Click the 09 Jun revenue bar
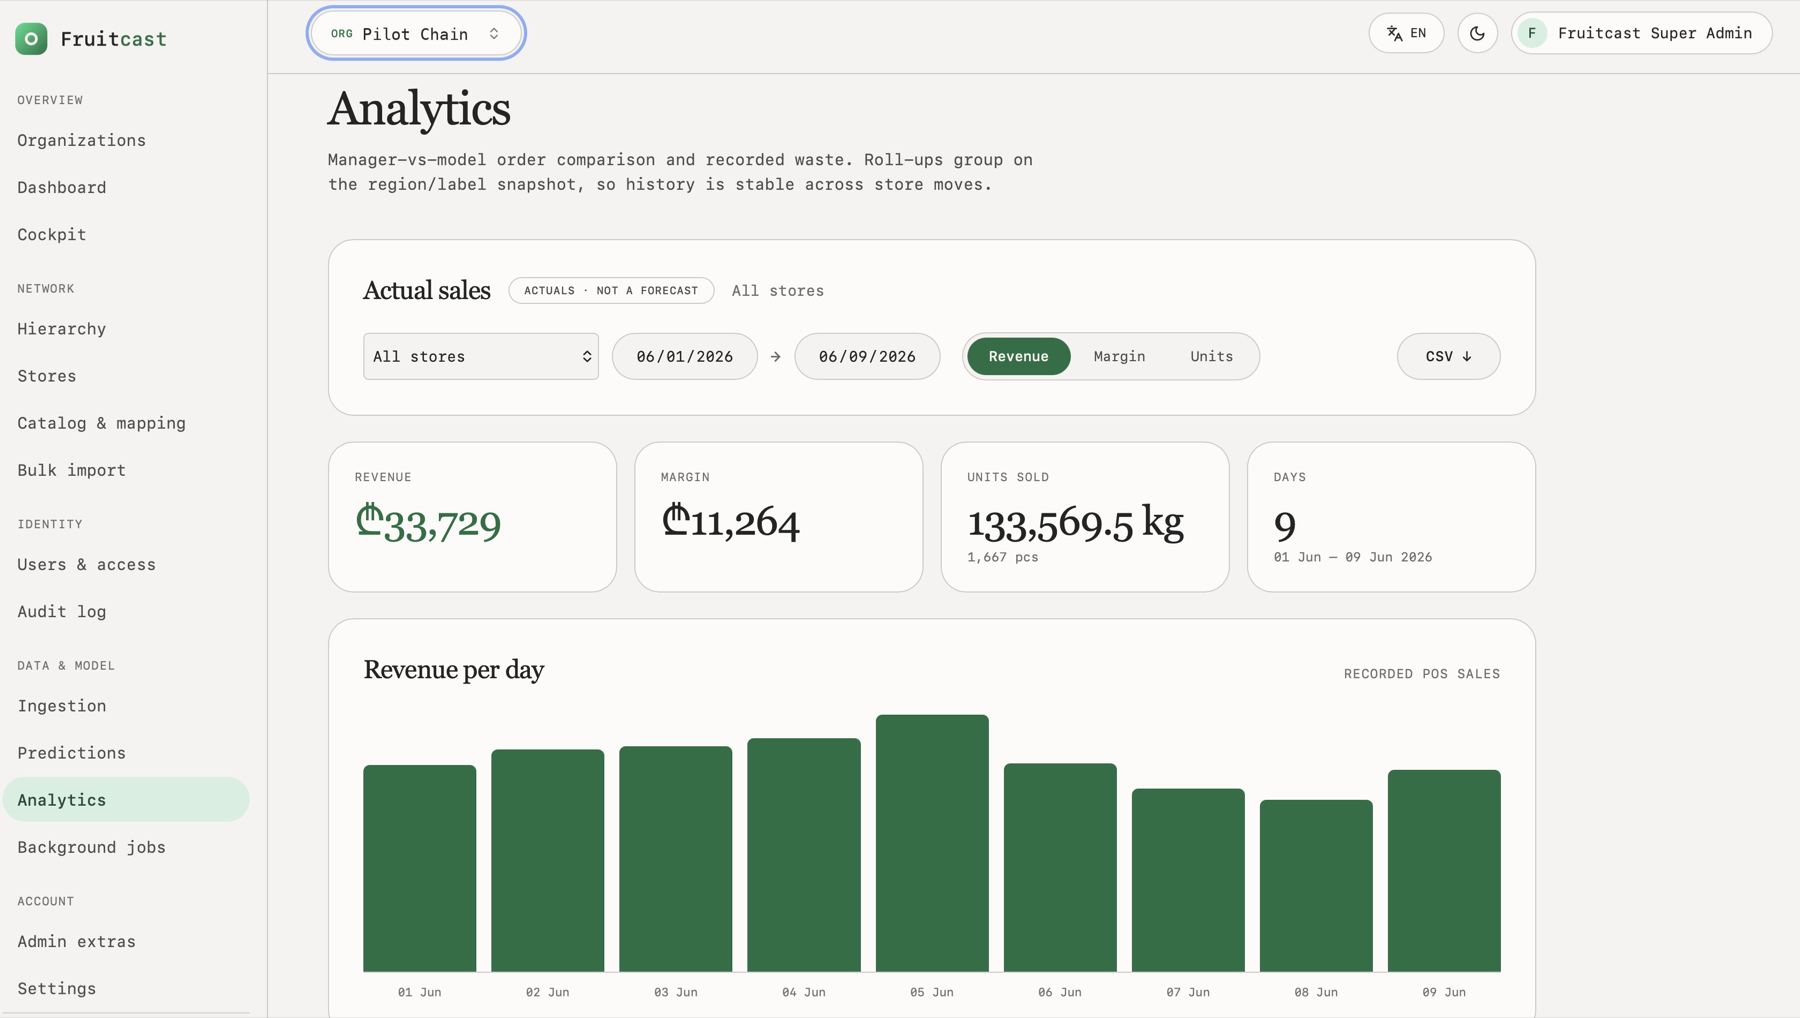 coord(1444,870)
